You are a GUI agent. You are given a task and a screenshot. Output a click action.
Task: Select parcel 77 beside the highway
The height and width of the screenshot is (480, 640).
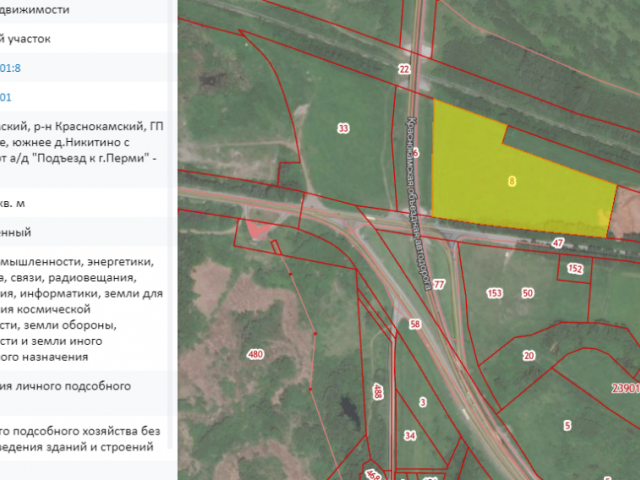[x=439, y=284]
